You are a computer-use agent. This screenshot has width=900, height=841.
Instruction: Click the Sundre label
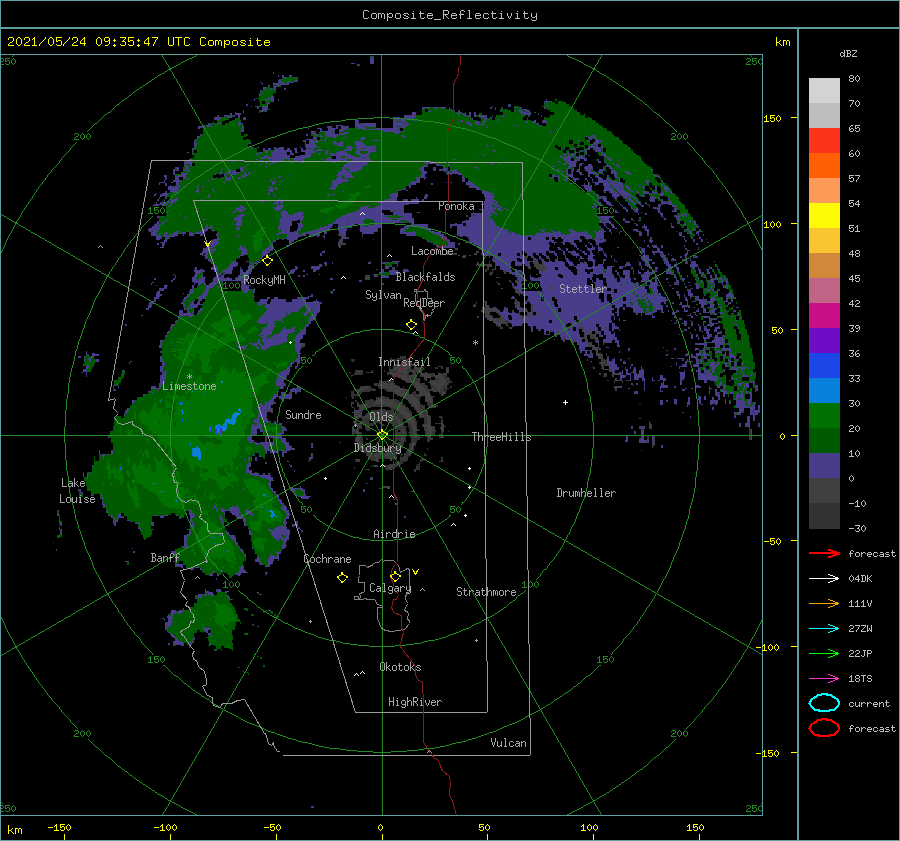pyautogui.click(x=303, y=415)
